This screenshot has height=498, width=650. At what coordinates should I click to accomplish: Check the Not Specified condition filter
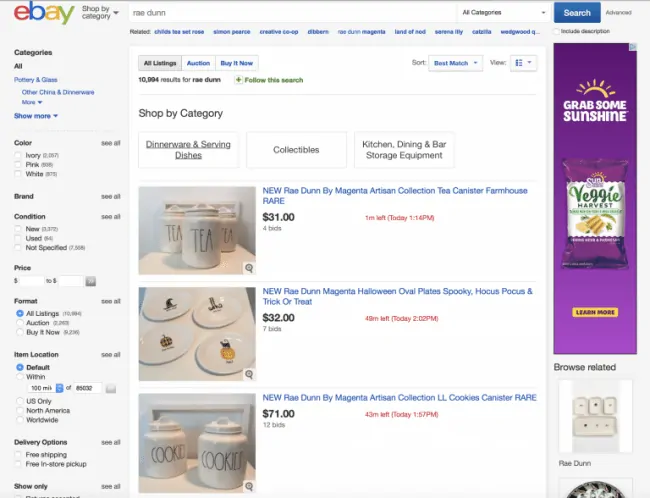(18, 248)
